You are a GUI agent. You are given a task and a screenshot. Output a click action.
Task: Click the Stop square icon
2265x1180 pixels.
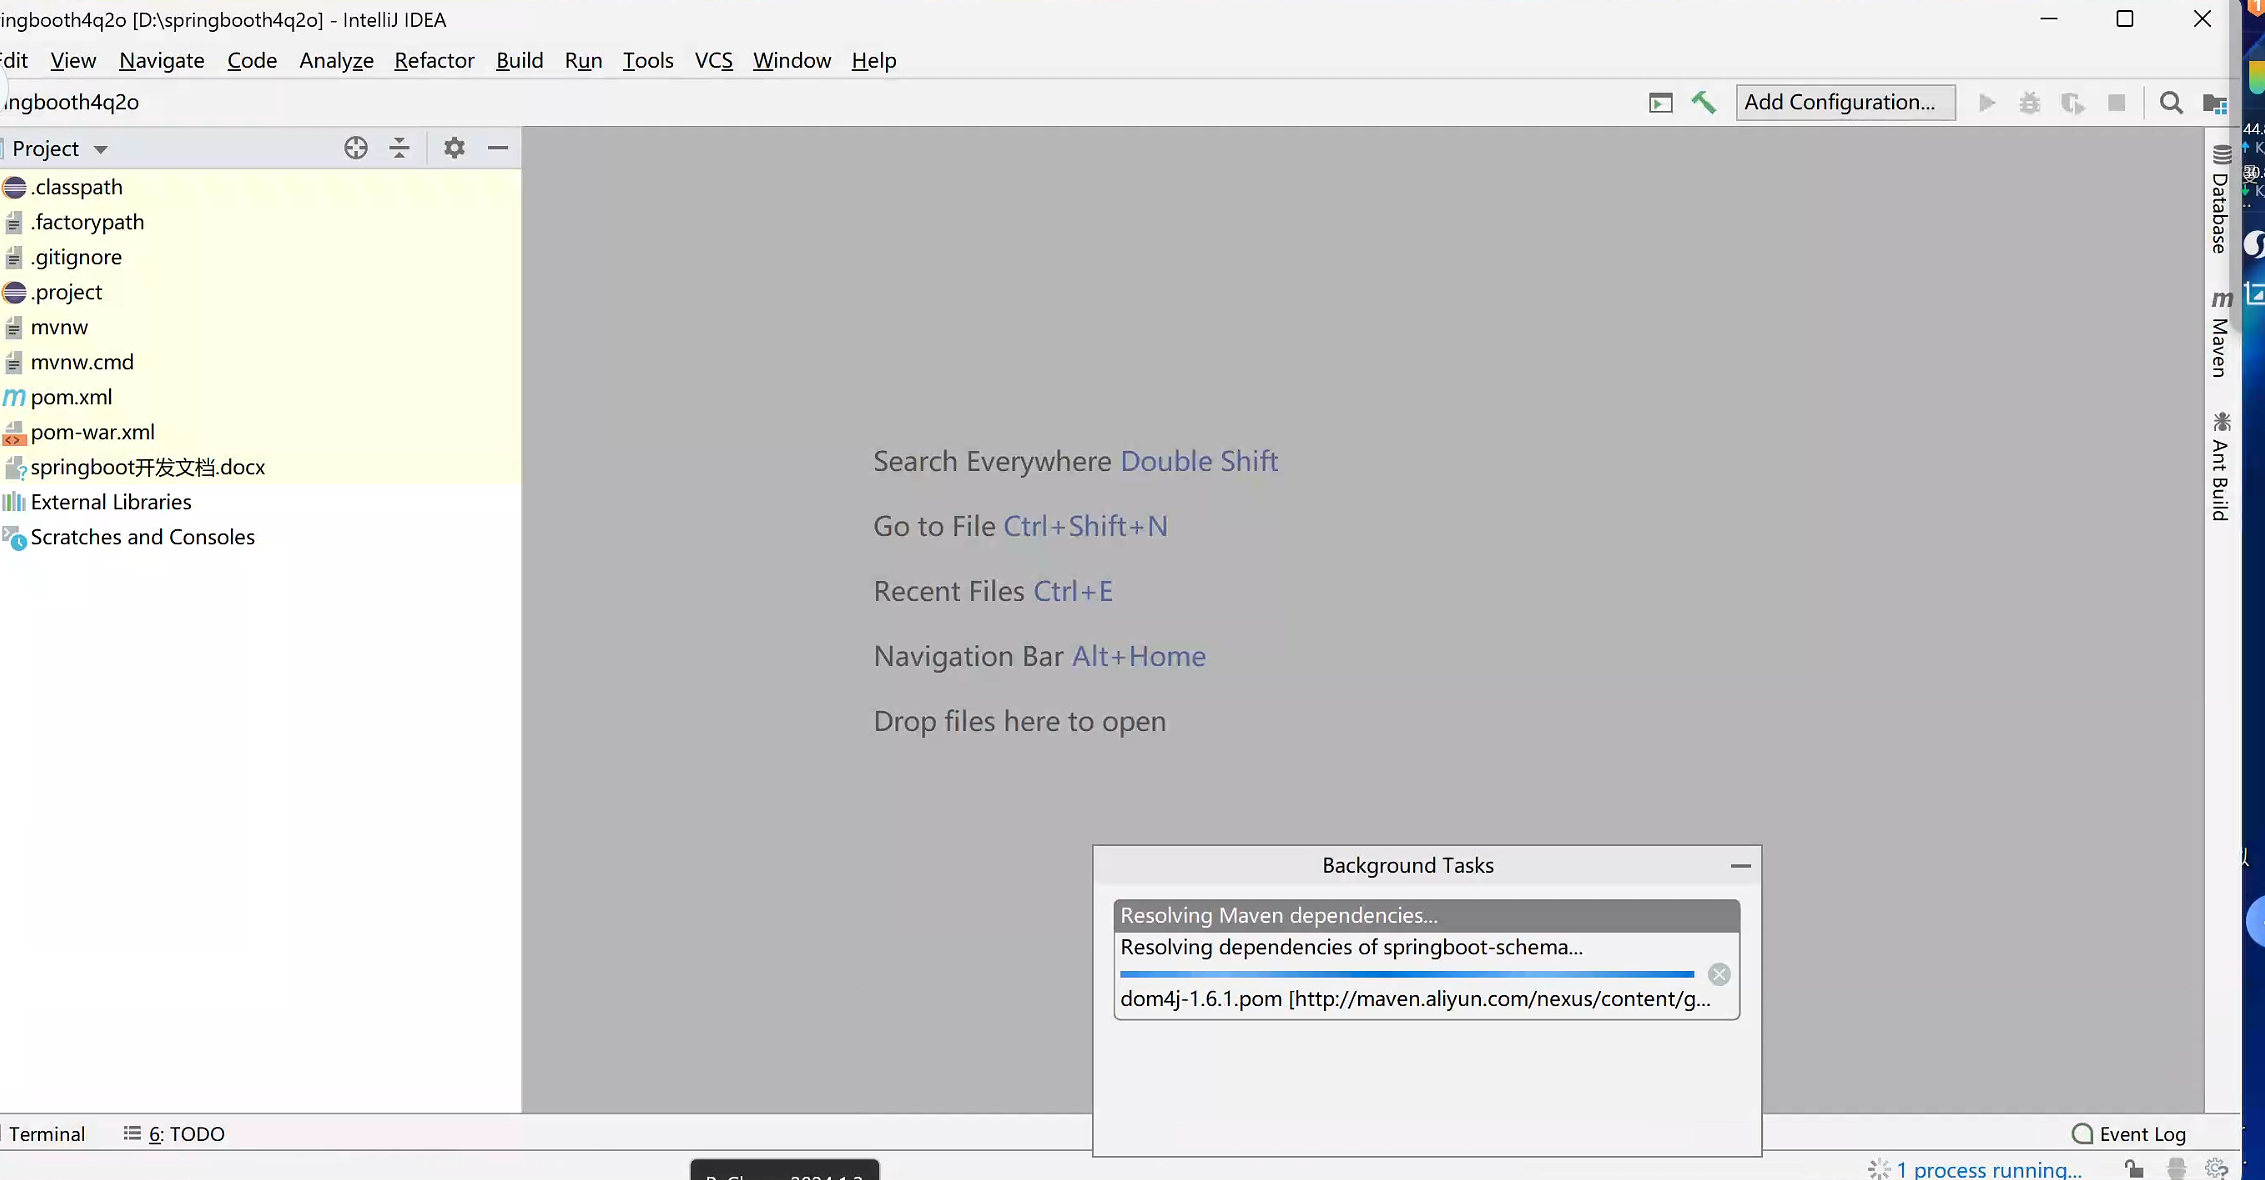(2116, 103)
